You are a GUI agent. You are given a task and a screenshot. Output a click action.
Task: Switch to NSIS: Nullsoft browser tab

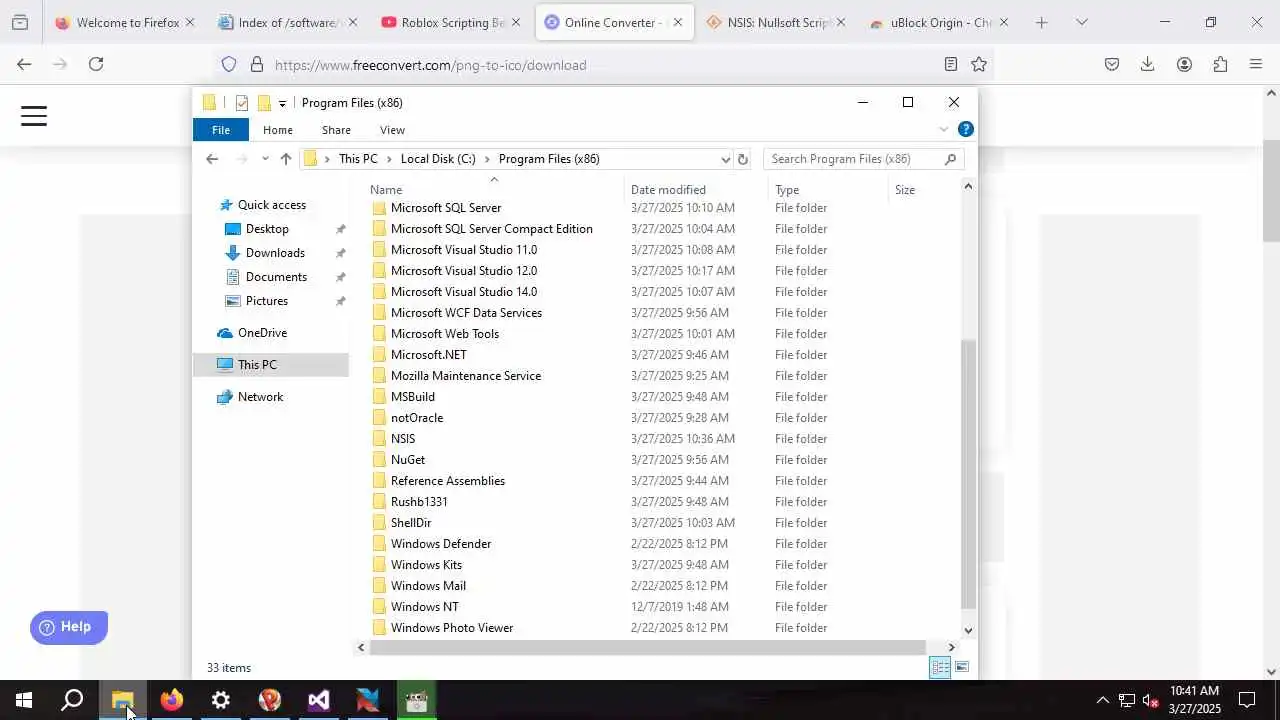click(777, 22)
